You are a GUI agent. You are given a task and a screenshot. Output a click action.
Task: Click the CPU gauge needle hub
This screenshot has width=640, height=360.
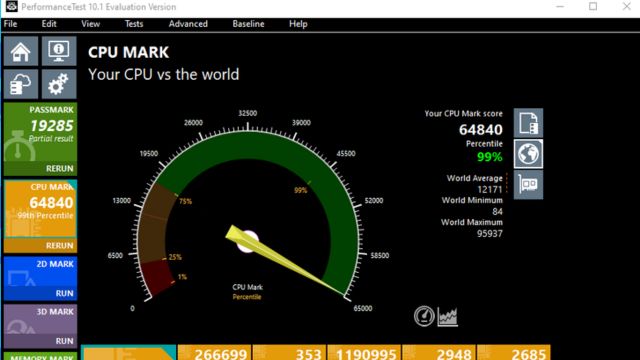247,241
